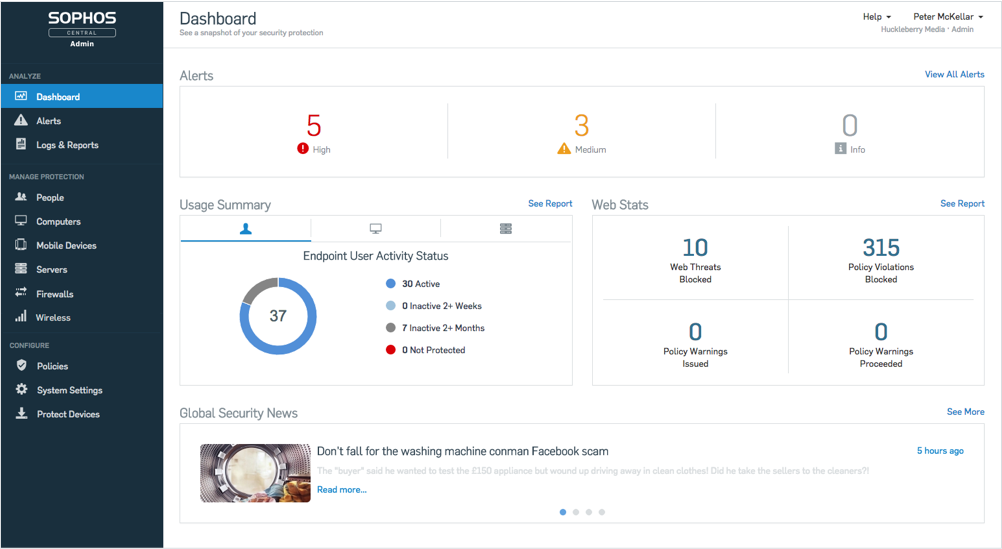Click the Protect Devices download icon
Viewport: 1002px width, 549px height.
(x=21, y=414)
